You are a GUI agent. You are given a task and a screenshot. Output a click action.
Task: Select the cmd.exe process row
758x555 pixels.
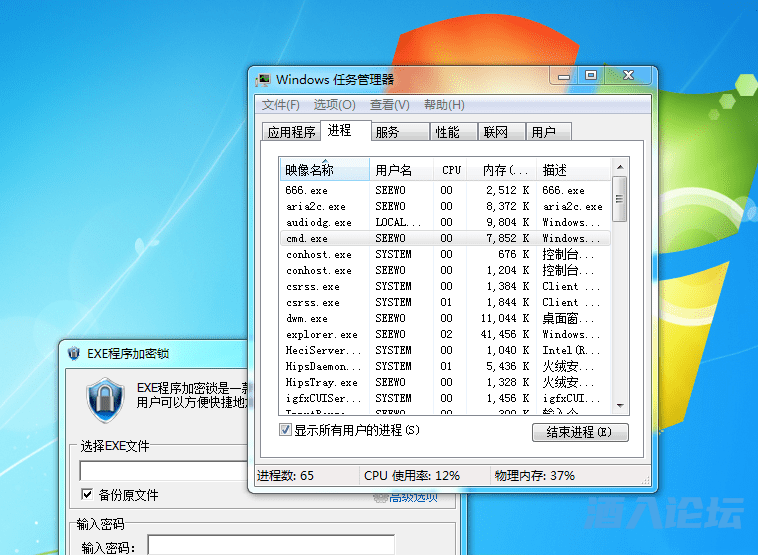coord(307,239)
